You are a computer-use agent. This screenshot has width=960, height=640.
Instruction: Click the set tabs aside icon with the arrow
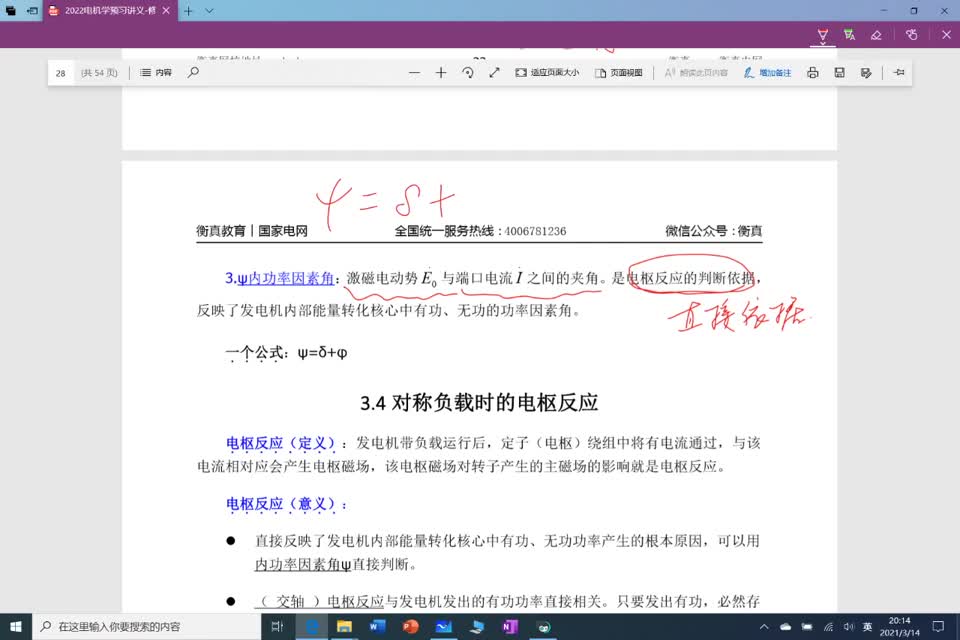pos(32,10)
